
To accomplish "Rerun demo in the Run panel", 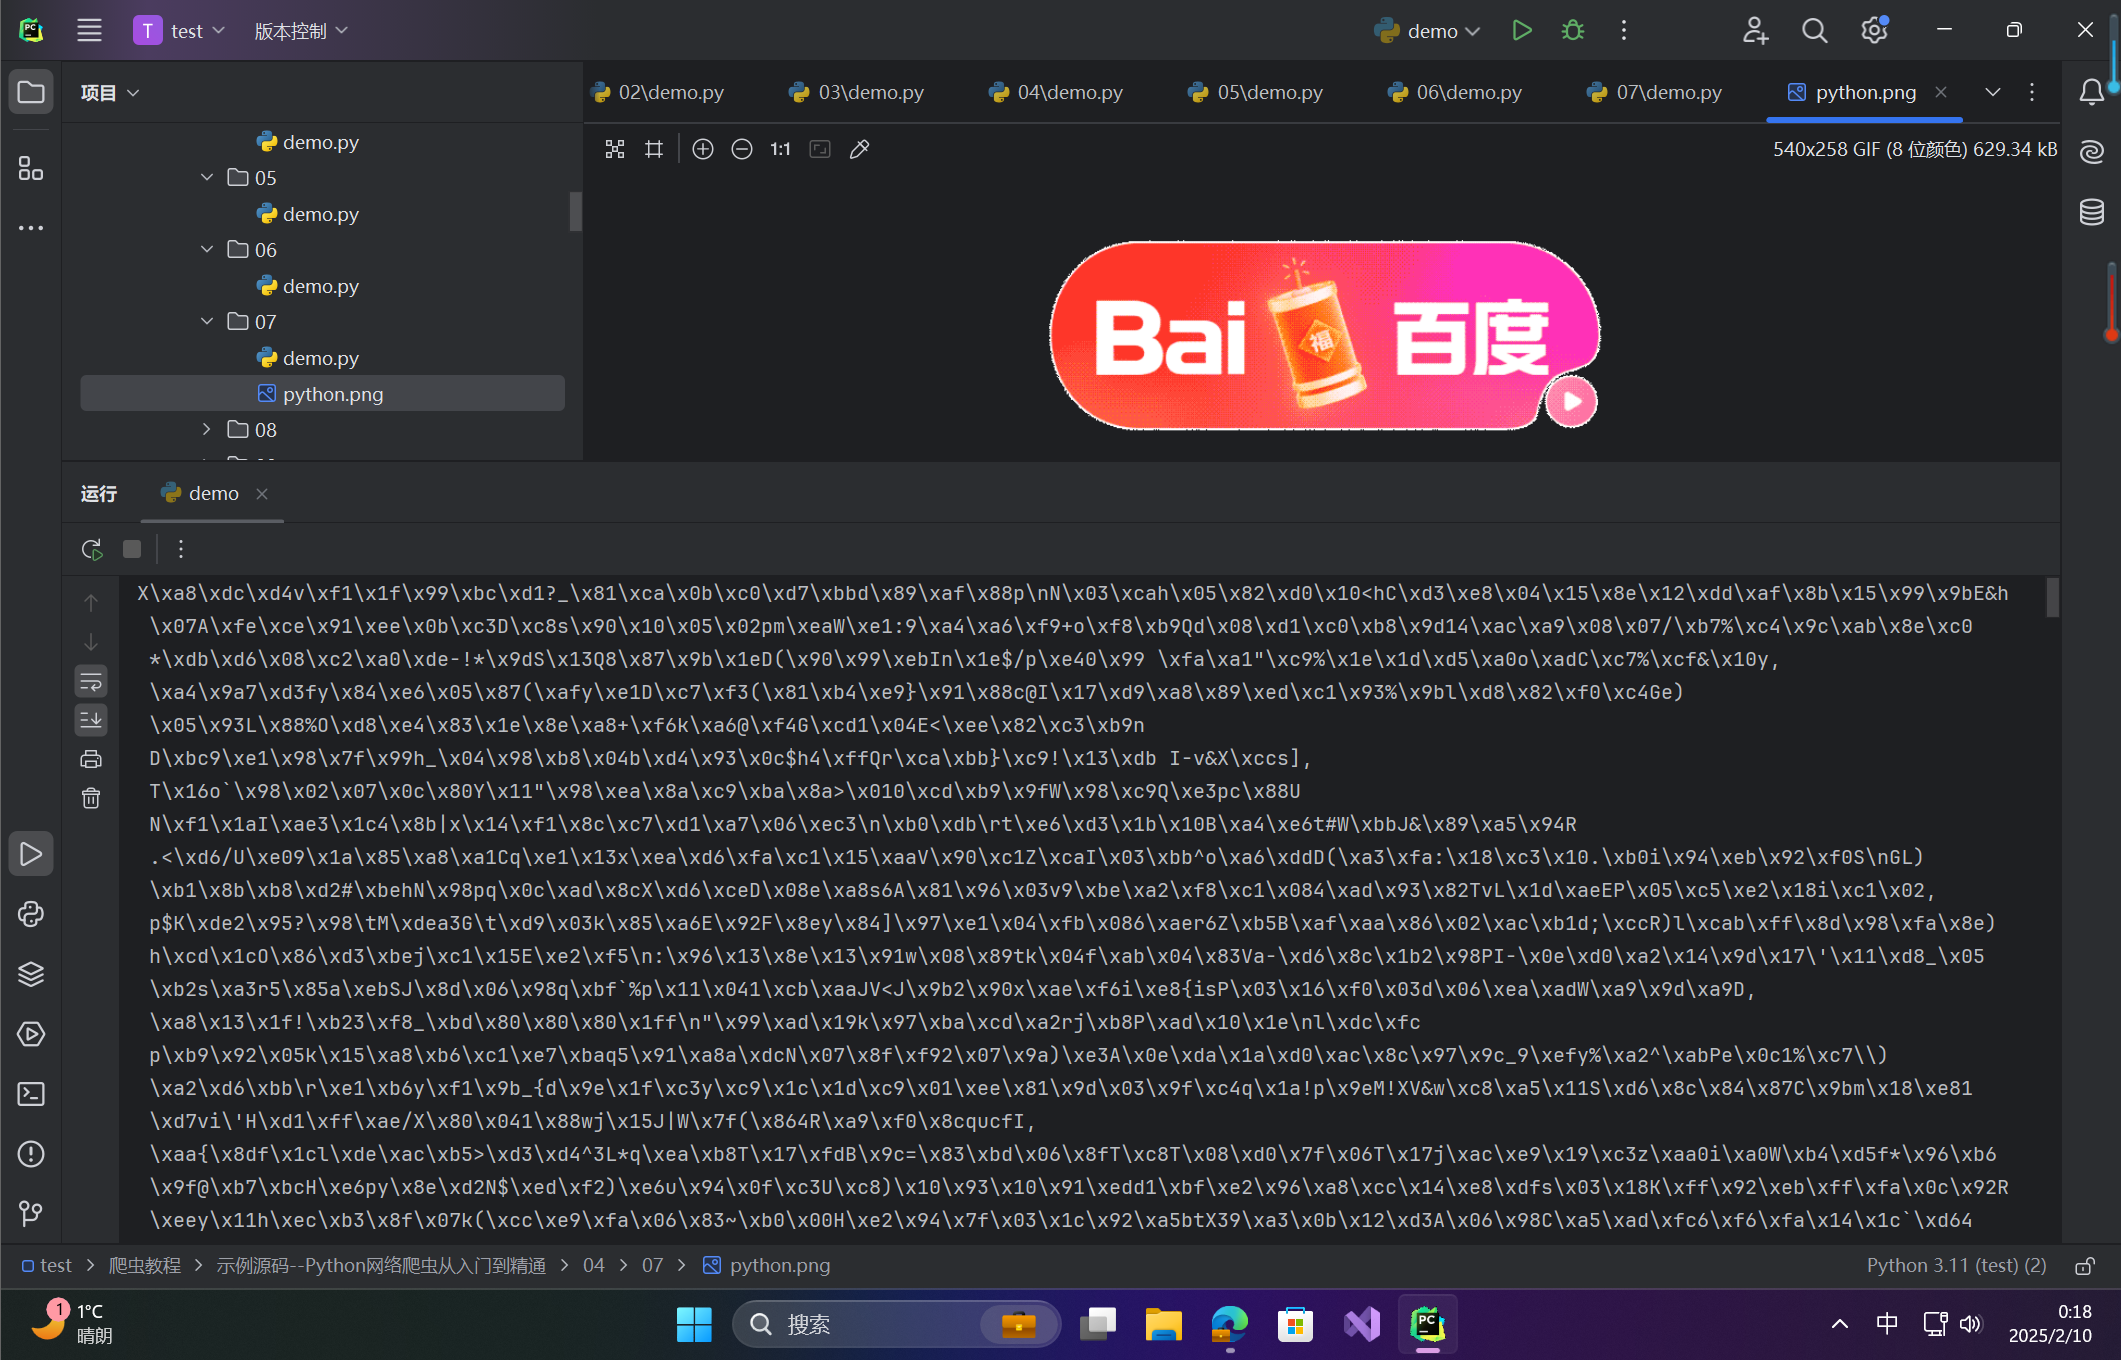I will point(92,549).
